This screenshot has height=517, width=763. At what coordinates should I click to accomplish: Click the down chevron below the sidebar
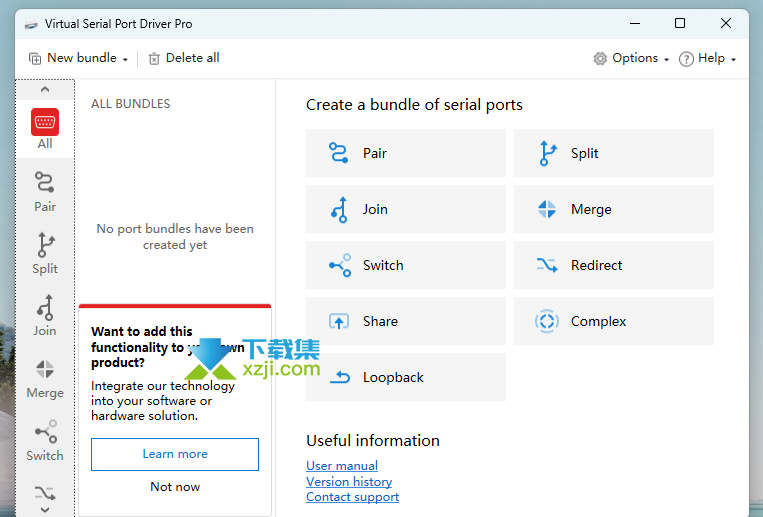point(45,510)
